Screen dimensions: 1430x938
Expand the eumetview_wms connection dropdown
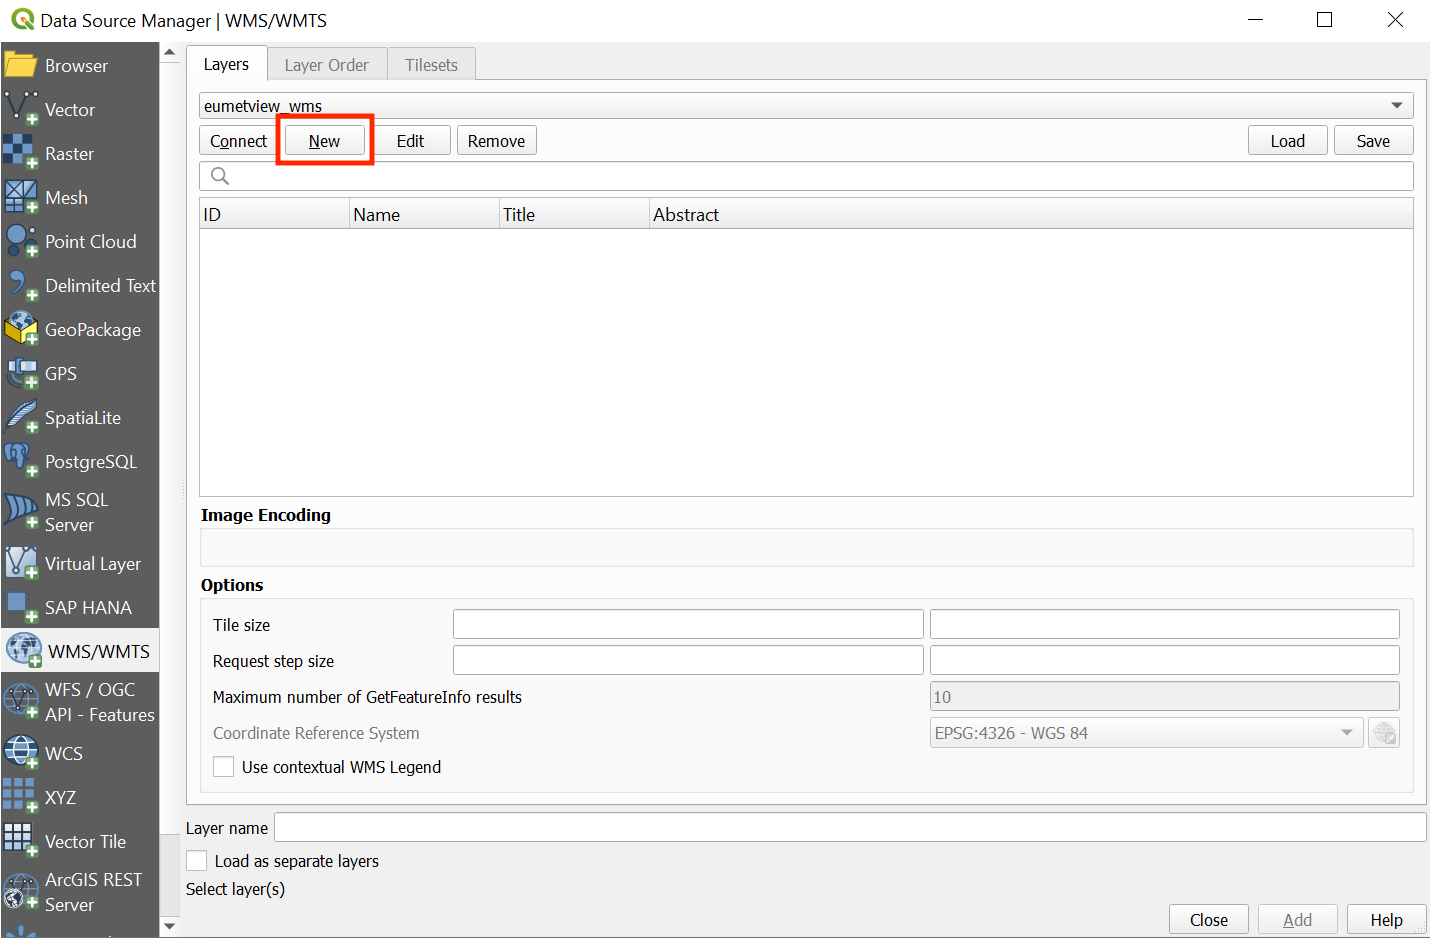click(1396, 106)
